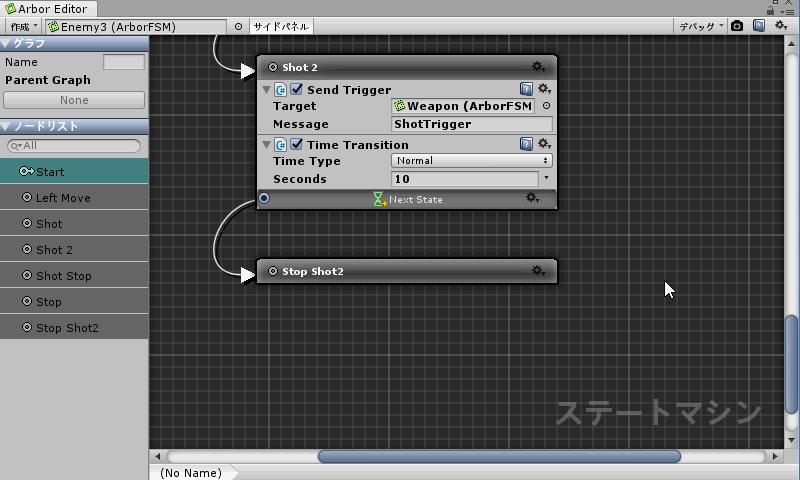Click the horizontal scrollbar left arrow
The width and height of the screenshot is (800, 480).
(158, 456)
